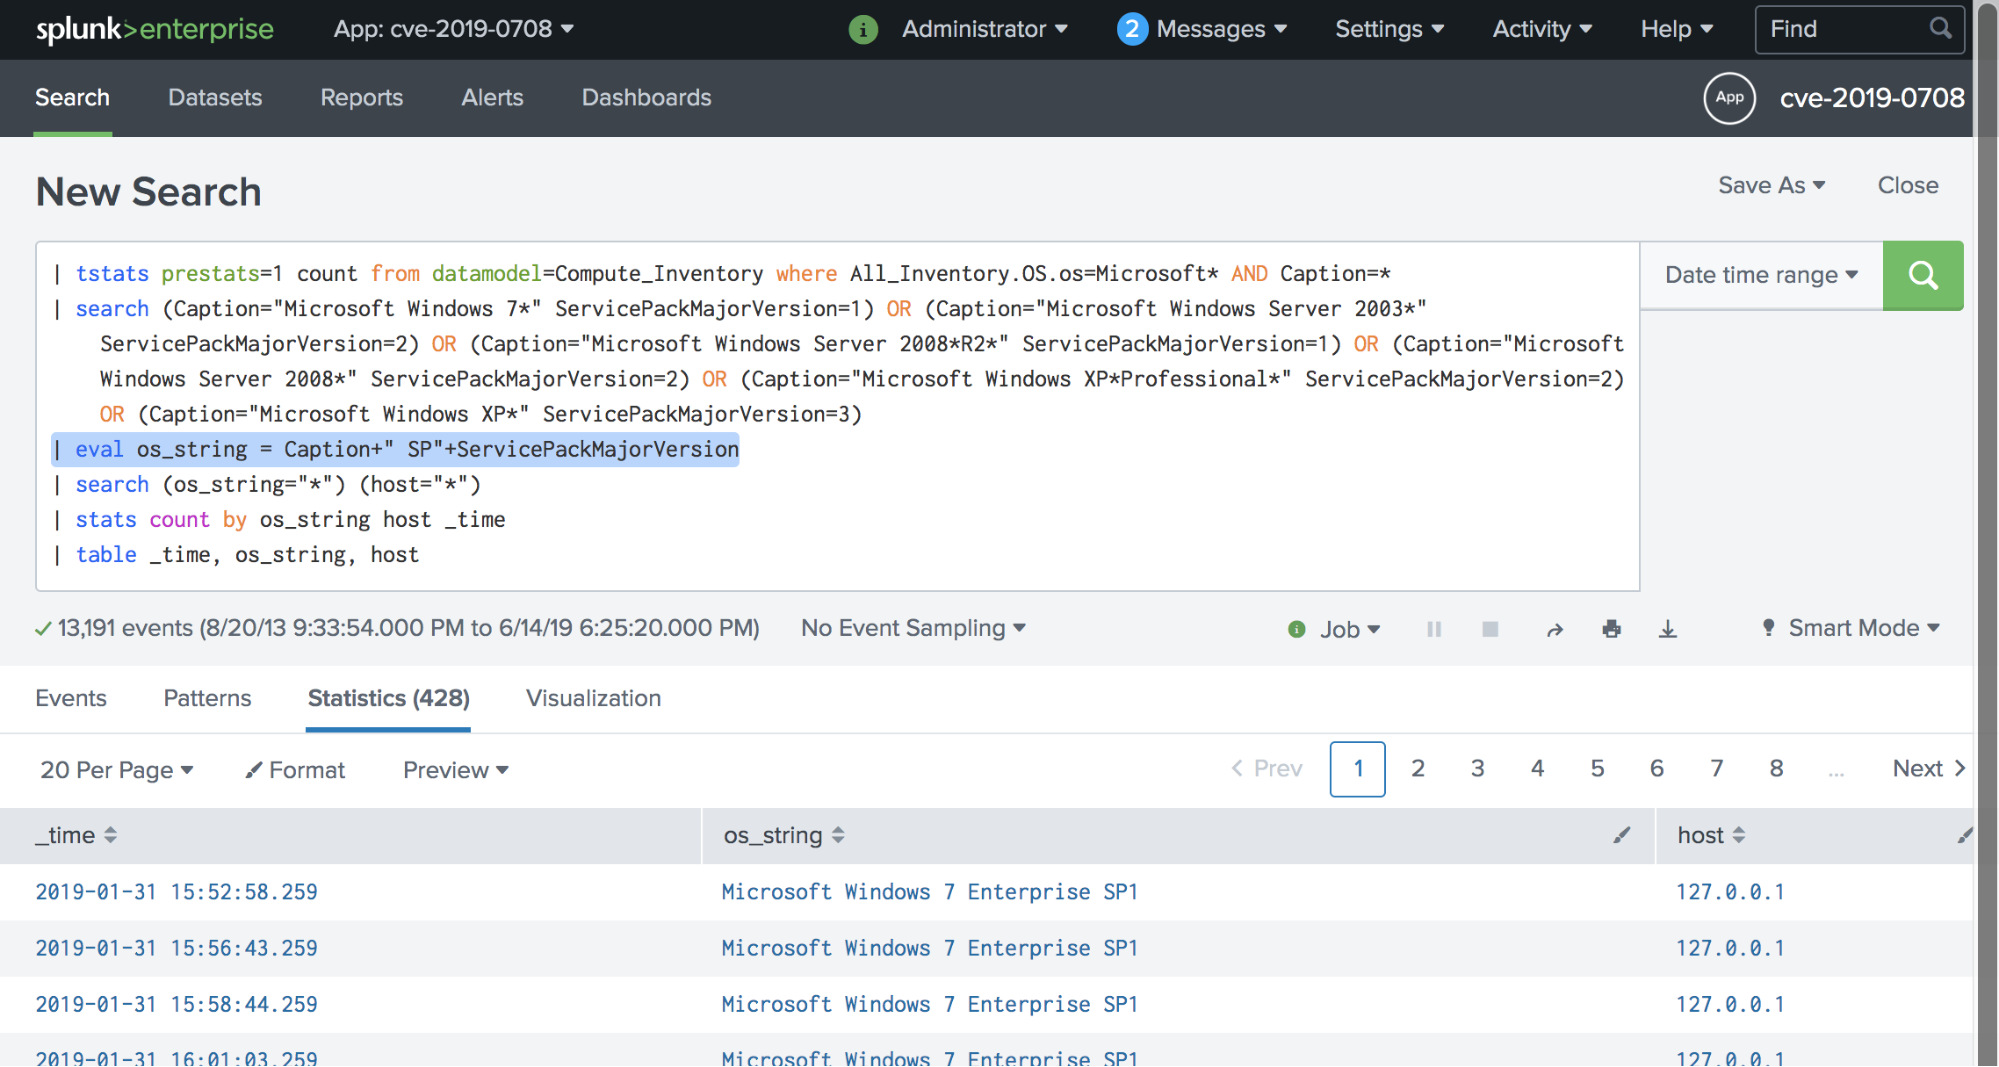Open the No Event Sampling dropdown
The image size is (1999, 1067).
click(x=913, y=628)
